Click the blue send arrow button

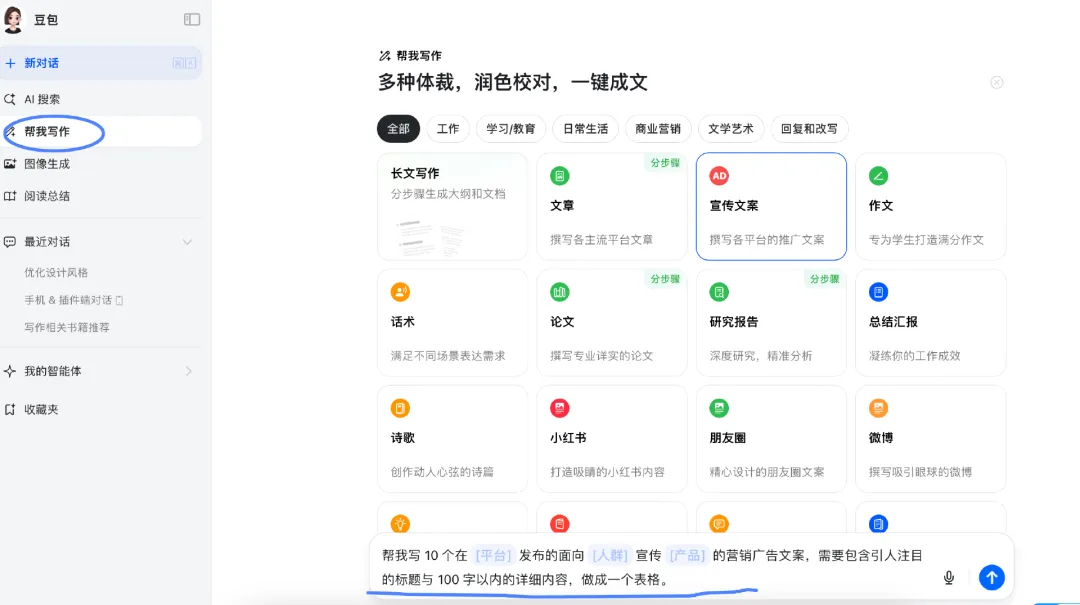click(991, 577)
